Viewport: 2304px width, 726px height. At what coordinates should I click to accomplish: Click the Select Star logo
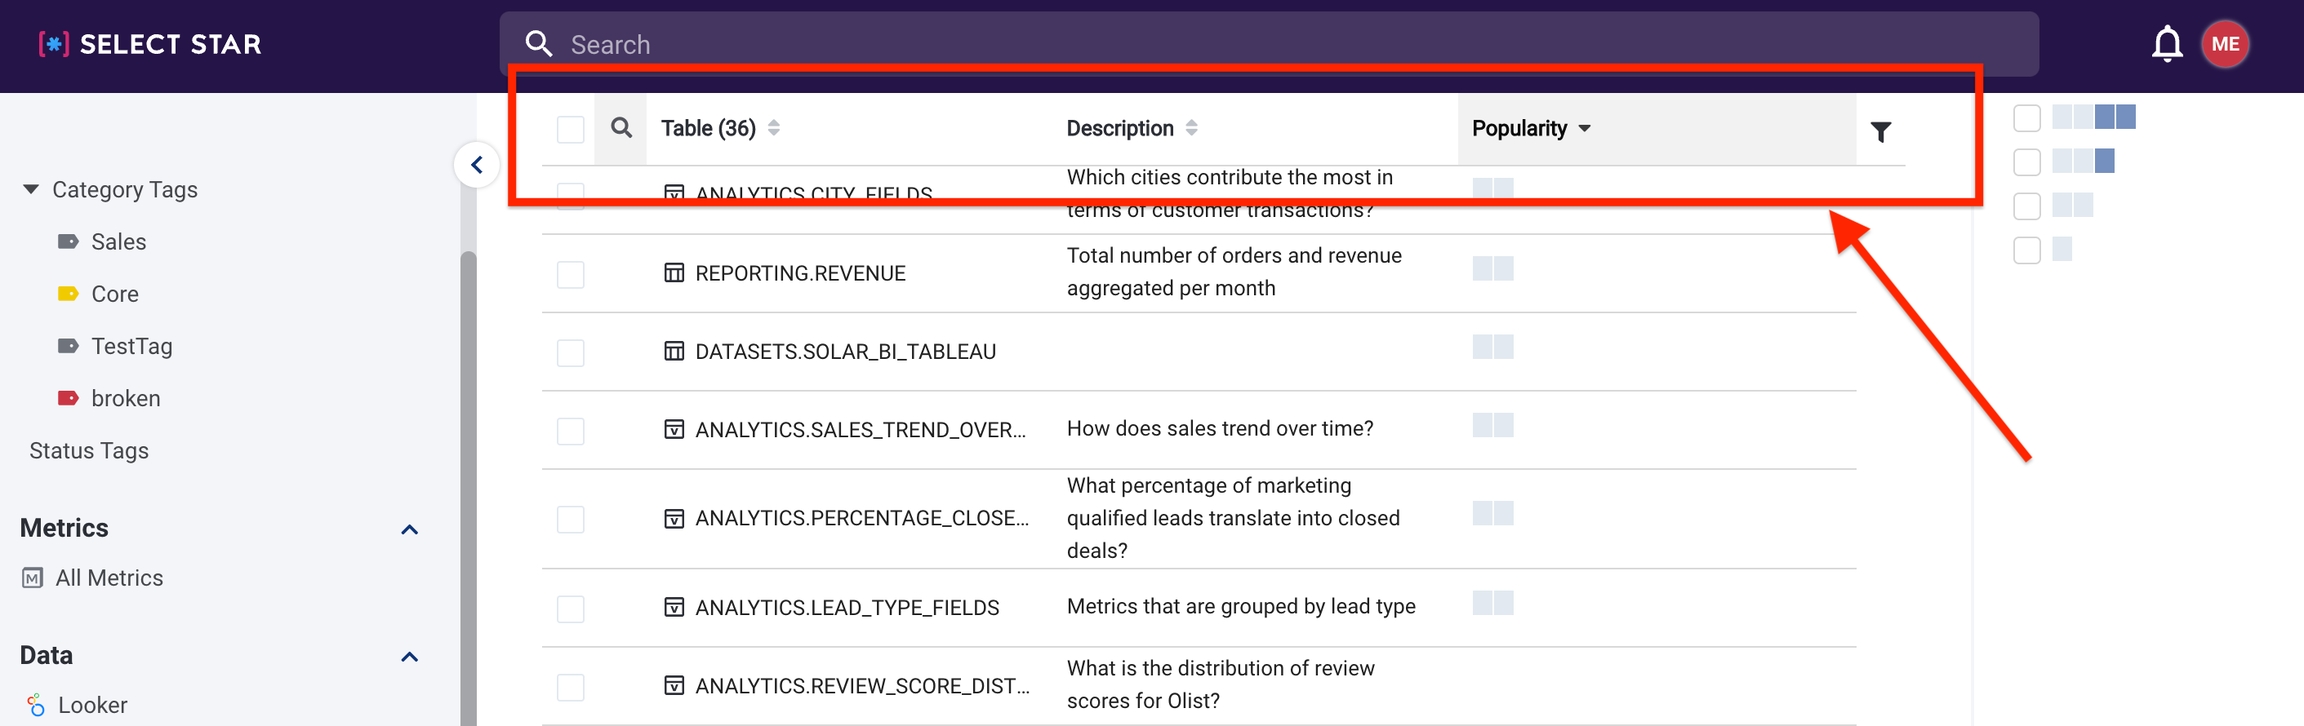[x=150, y=44]
